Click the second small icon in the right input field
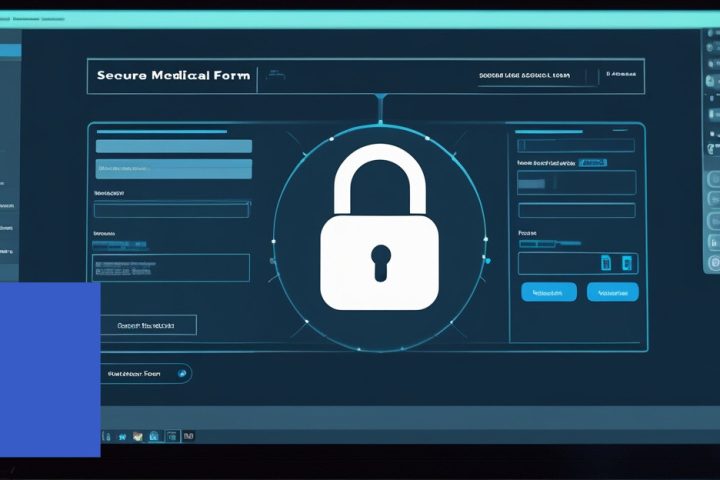Screen dimensions: 720x480 coord(627,263)
